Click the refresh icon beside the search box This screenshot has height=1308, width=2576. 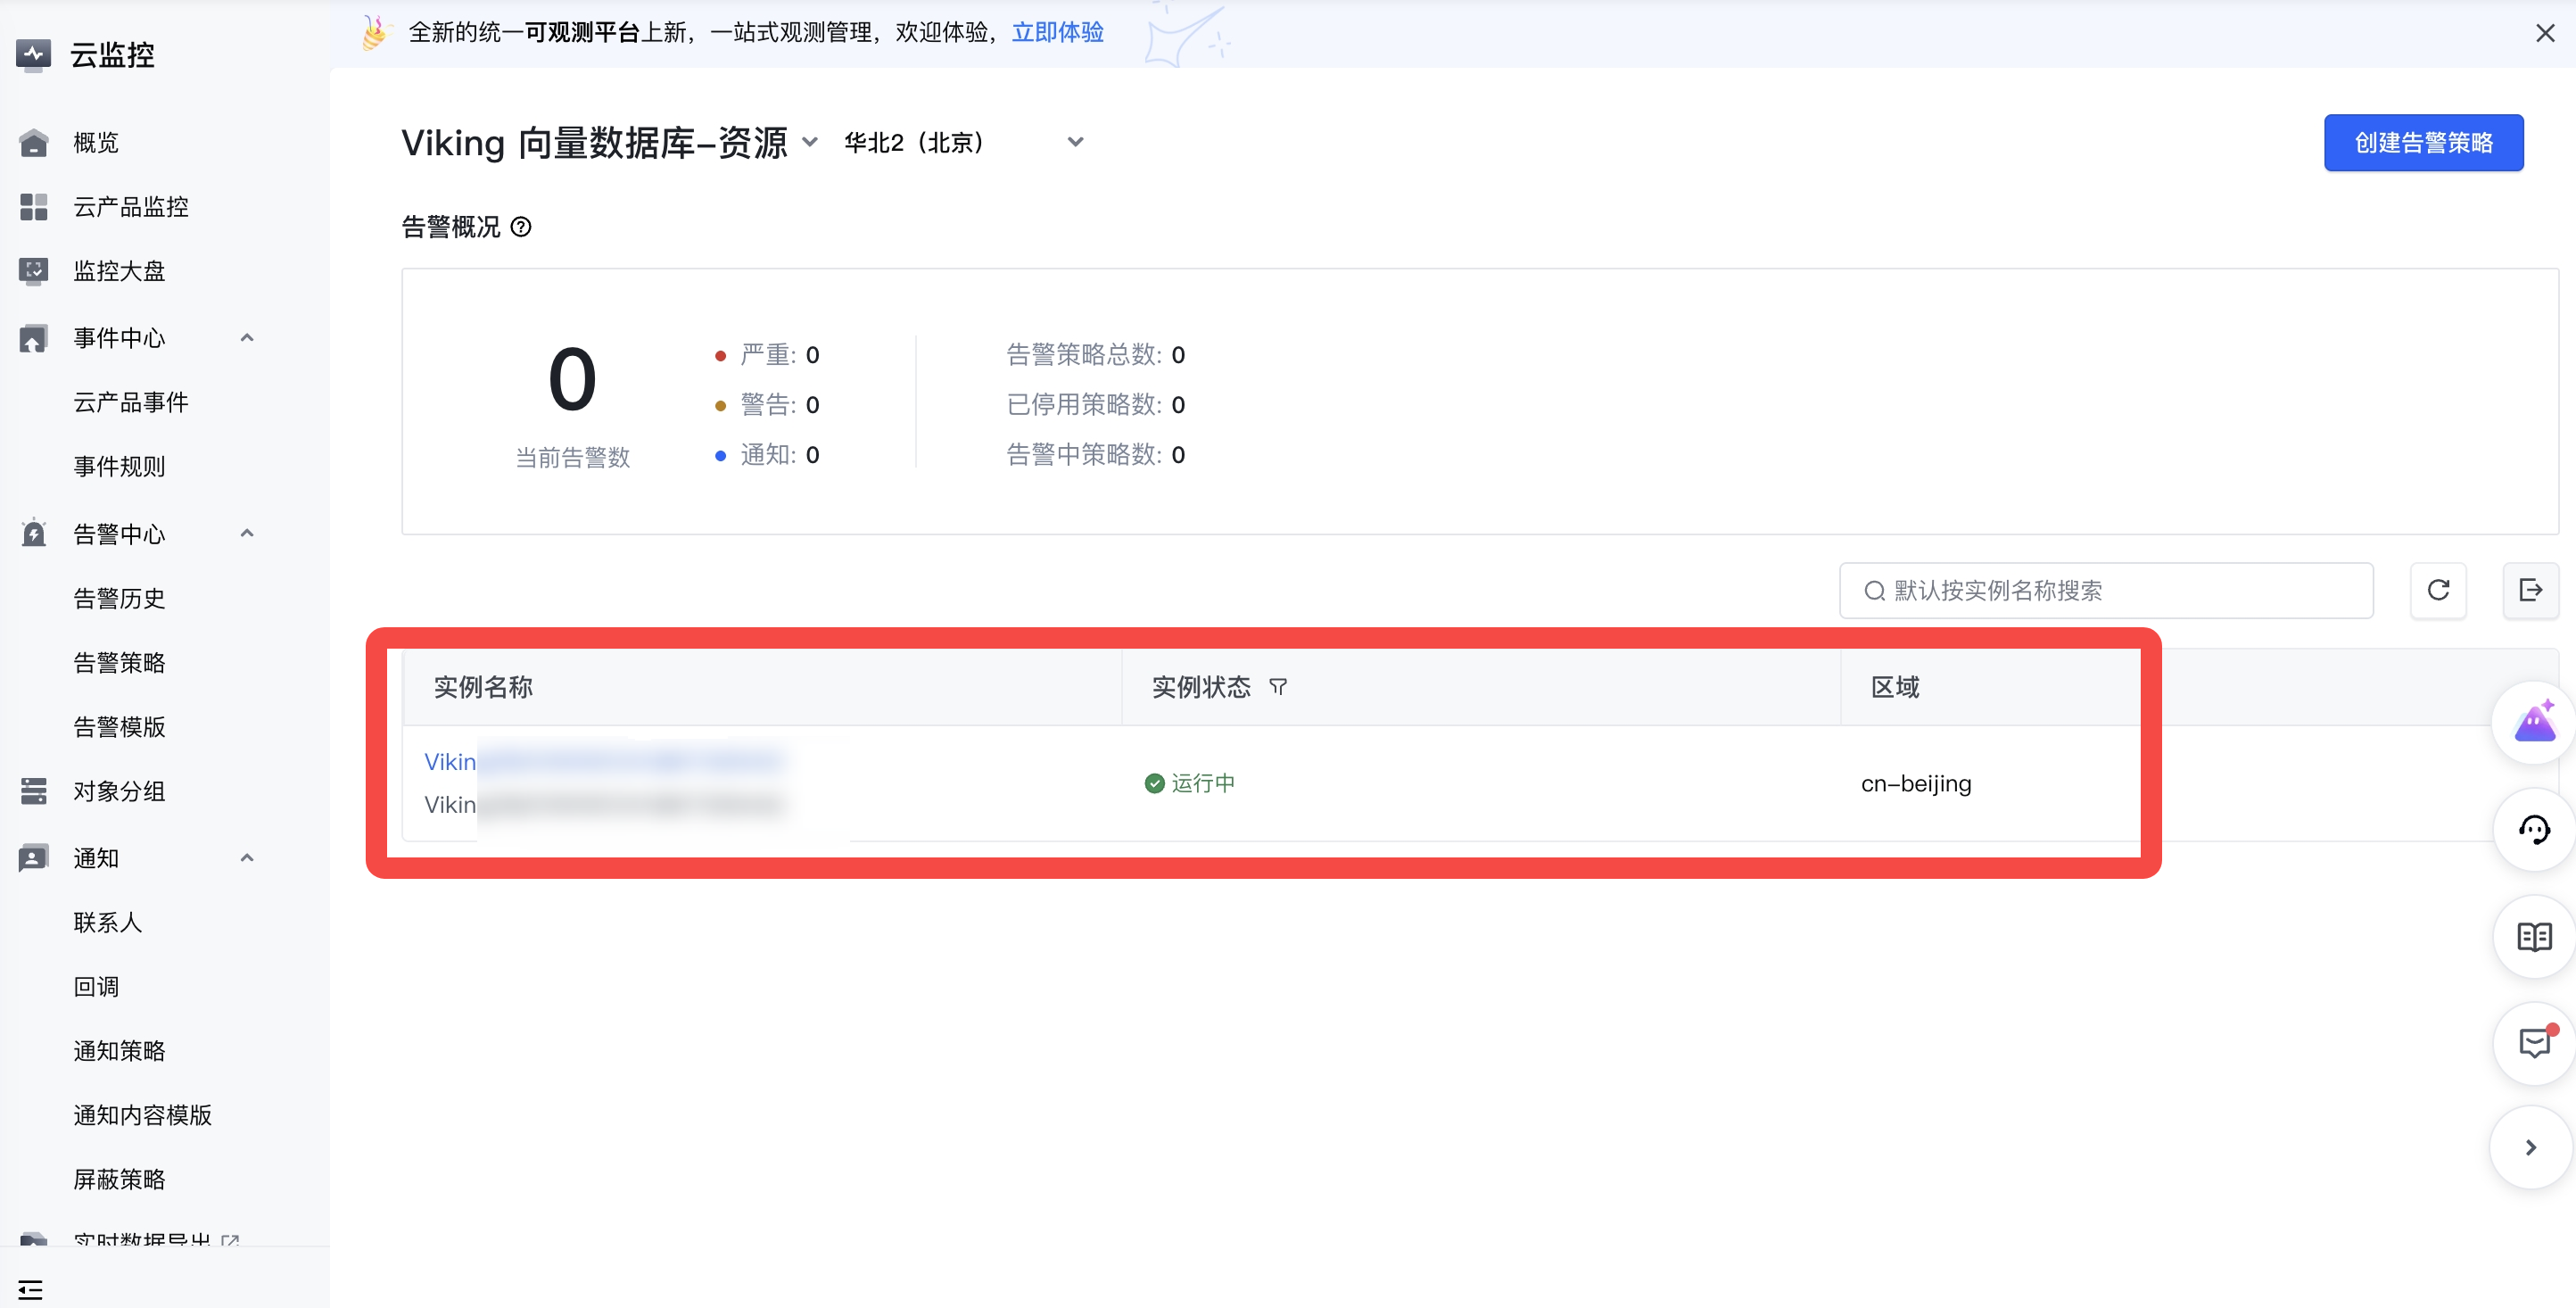click(x=2438, y=590)
